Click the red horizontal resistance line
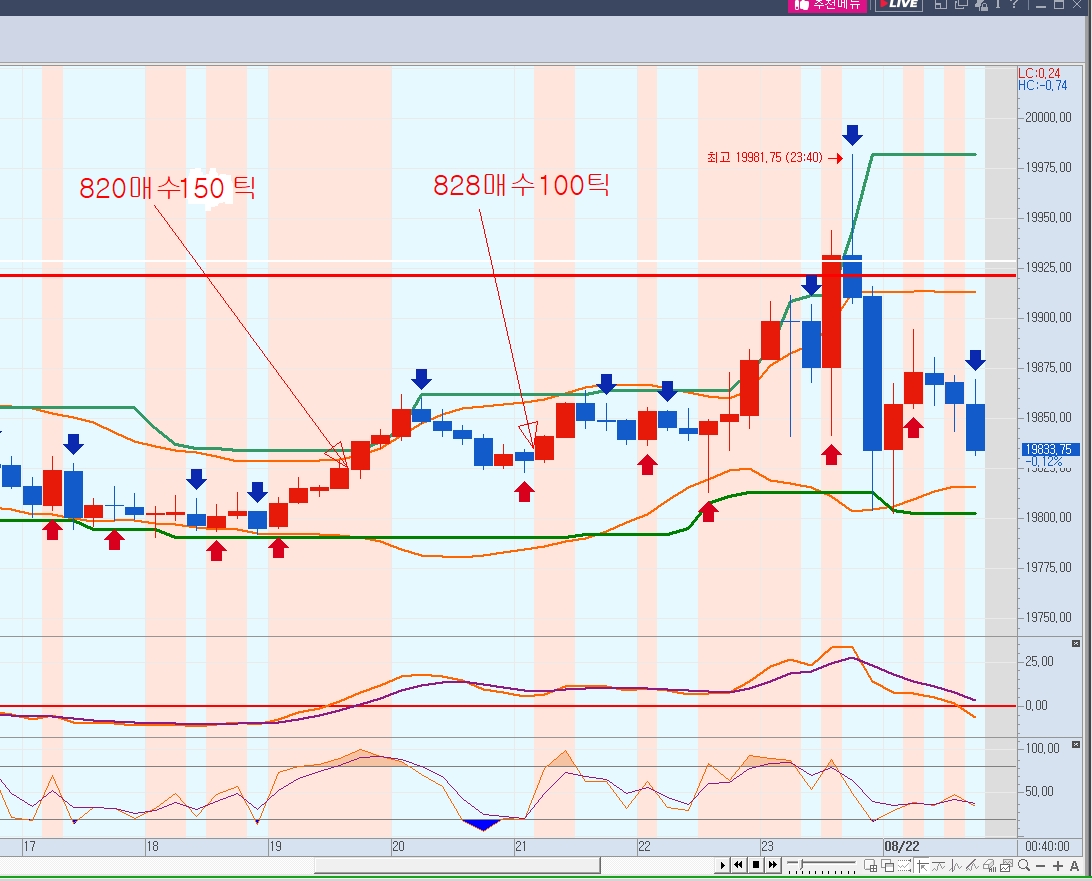This screenshot has height=881, width=1092. pos(508,276)
